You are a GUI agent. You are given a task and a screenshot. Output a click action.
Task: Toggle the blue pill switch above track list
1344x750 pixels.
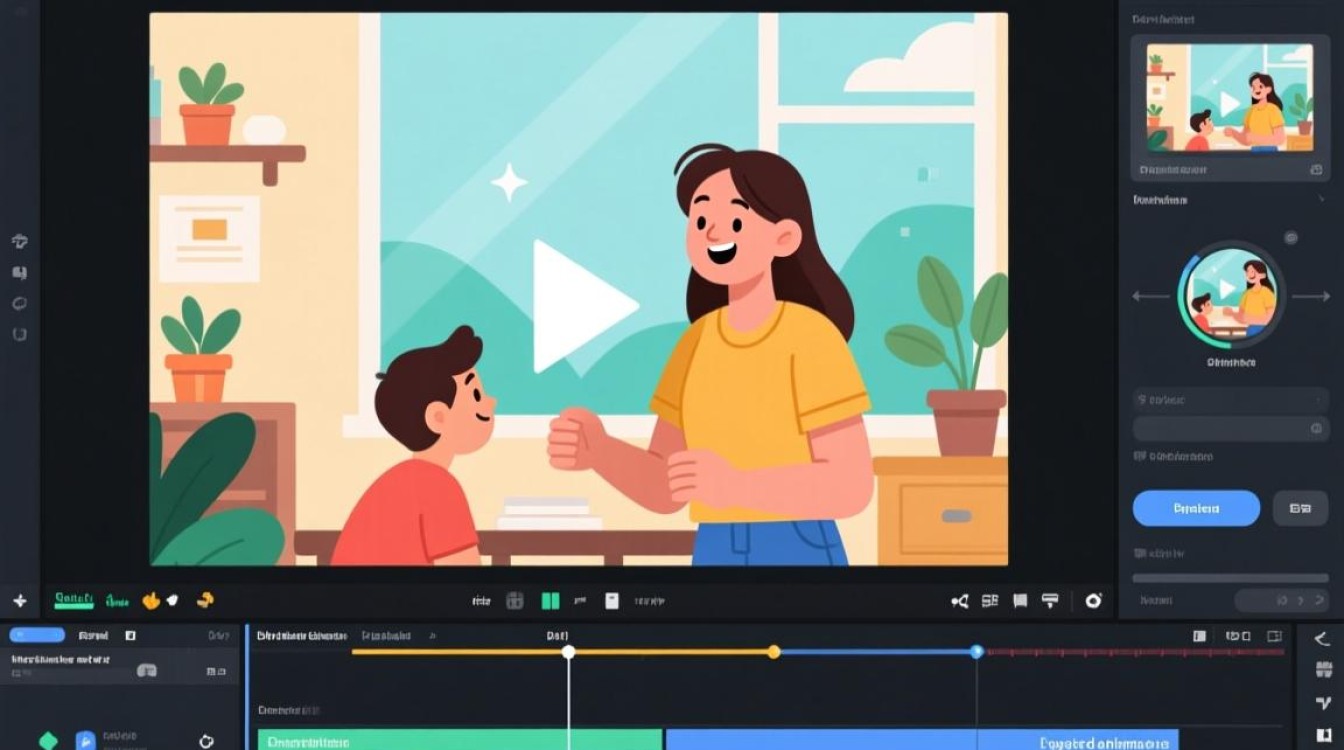coord(37,635)
